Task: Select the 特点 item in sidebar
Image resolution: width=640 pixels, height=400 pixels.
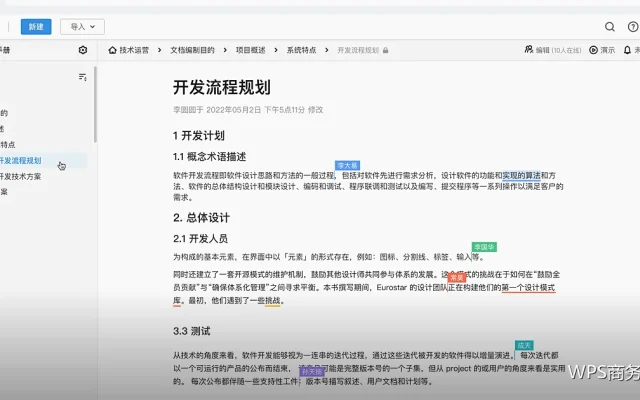Action: 8,144
